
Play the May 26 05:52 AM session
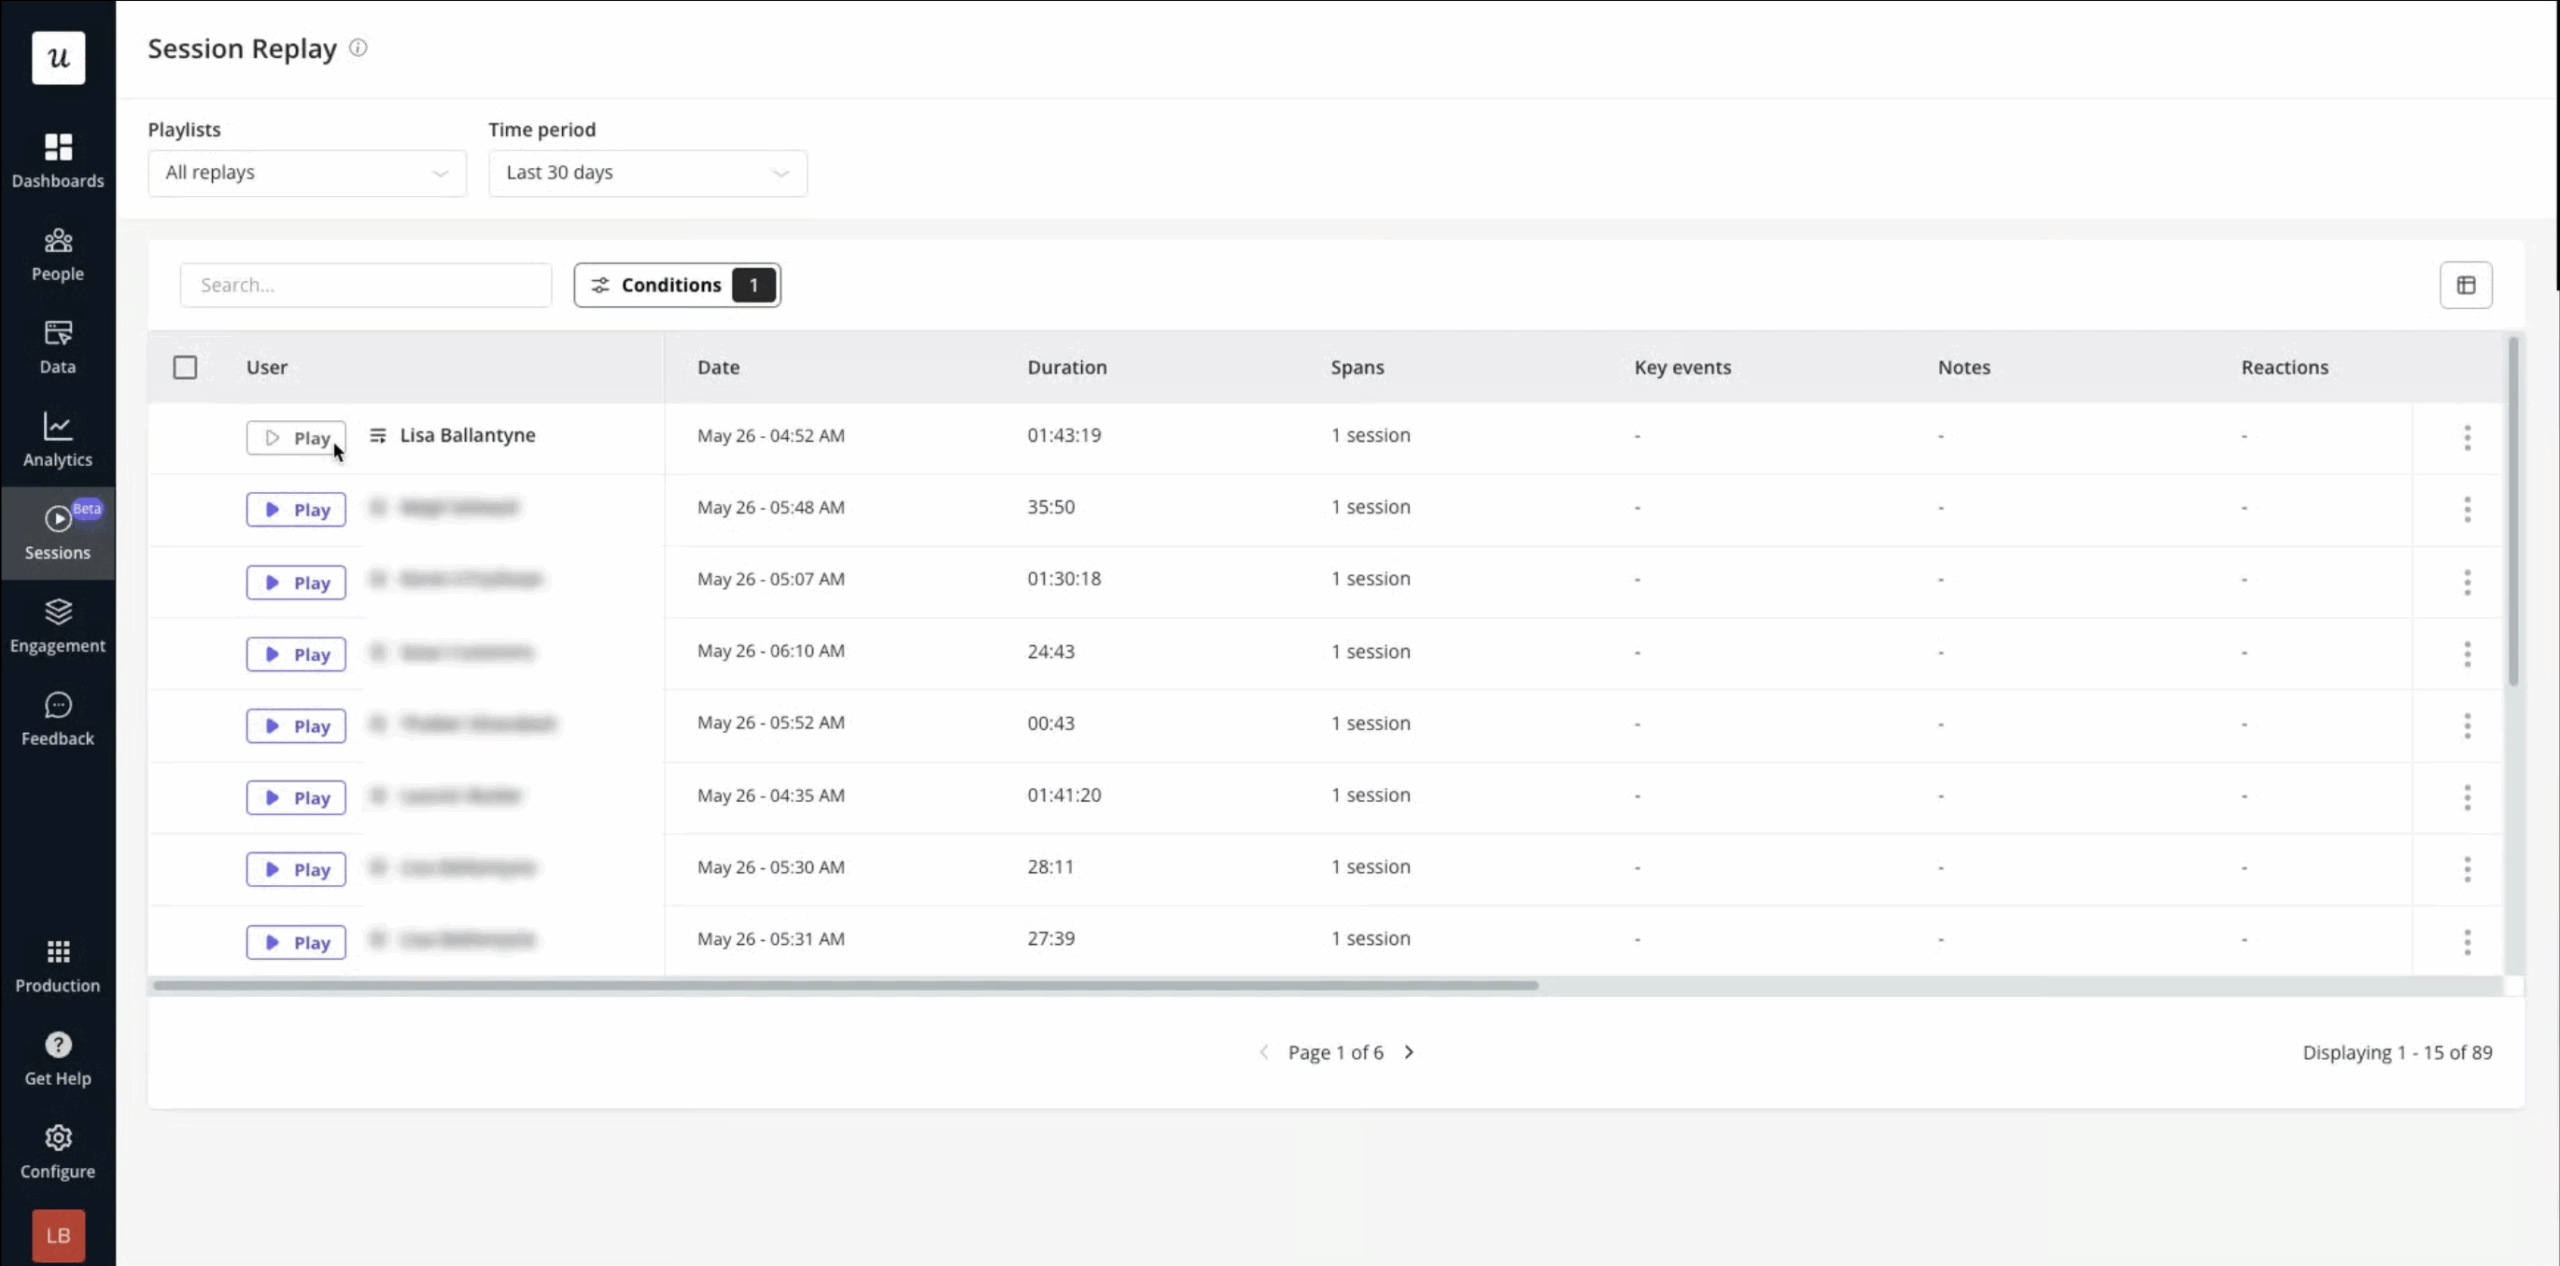[x=296, y=727]
